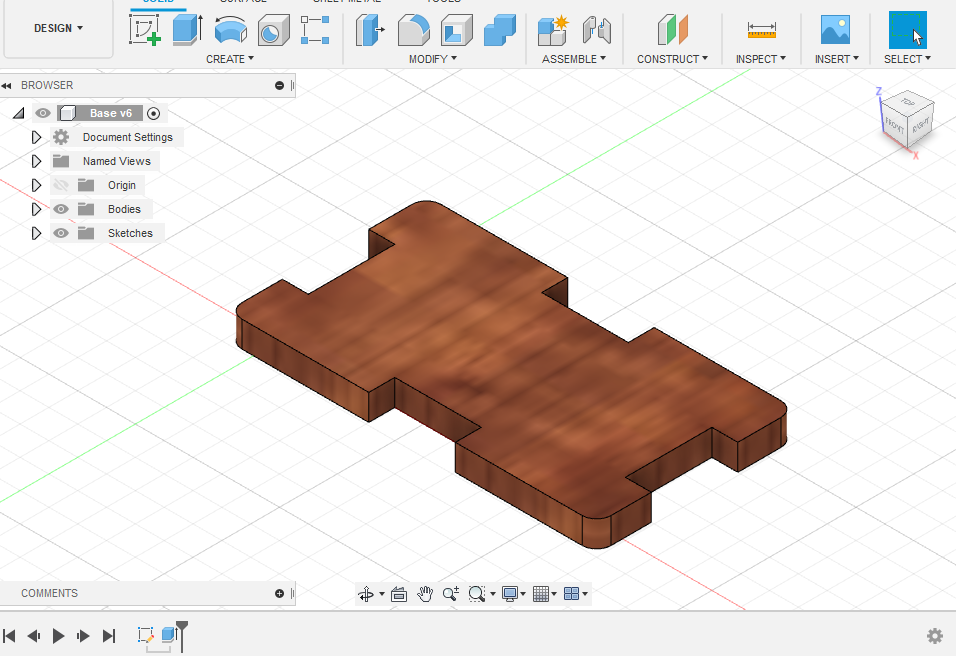Viewport: 956px width, 656px height.
Task: Select the Hole tool icon
Action: coord(273,30)
